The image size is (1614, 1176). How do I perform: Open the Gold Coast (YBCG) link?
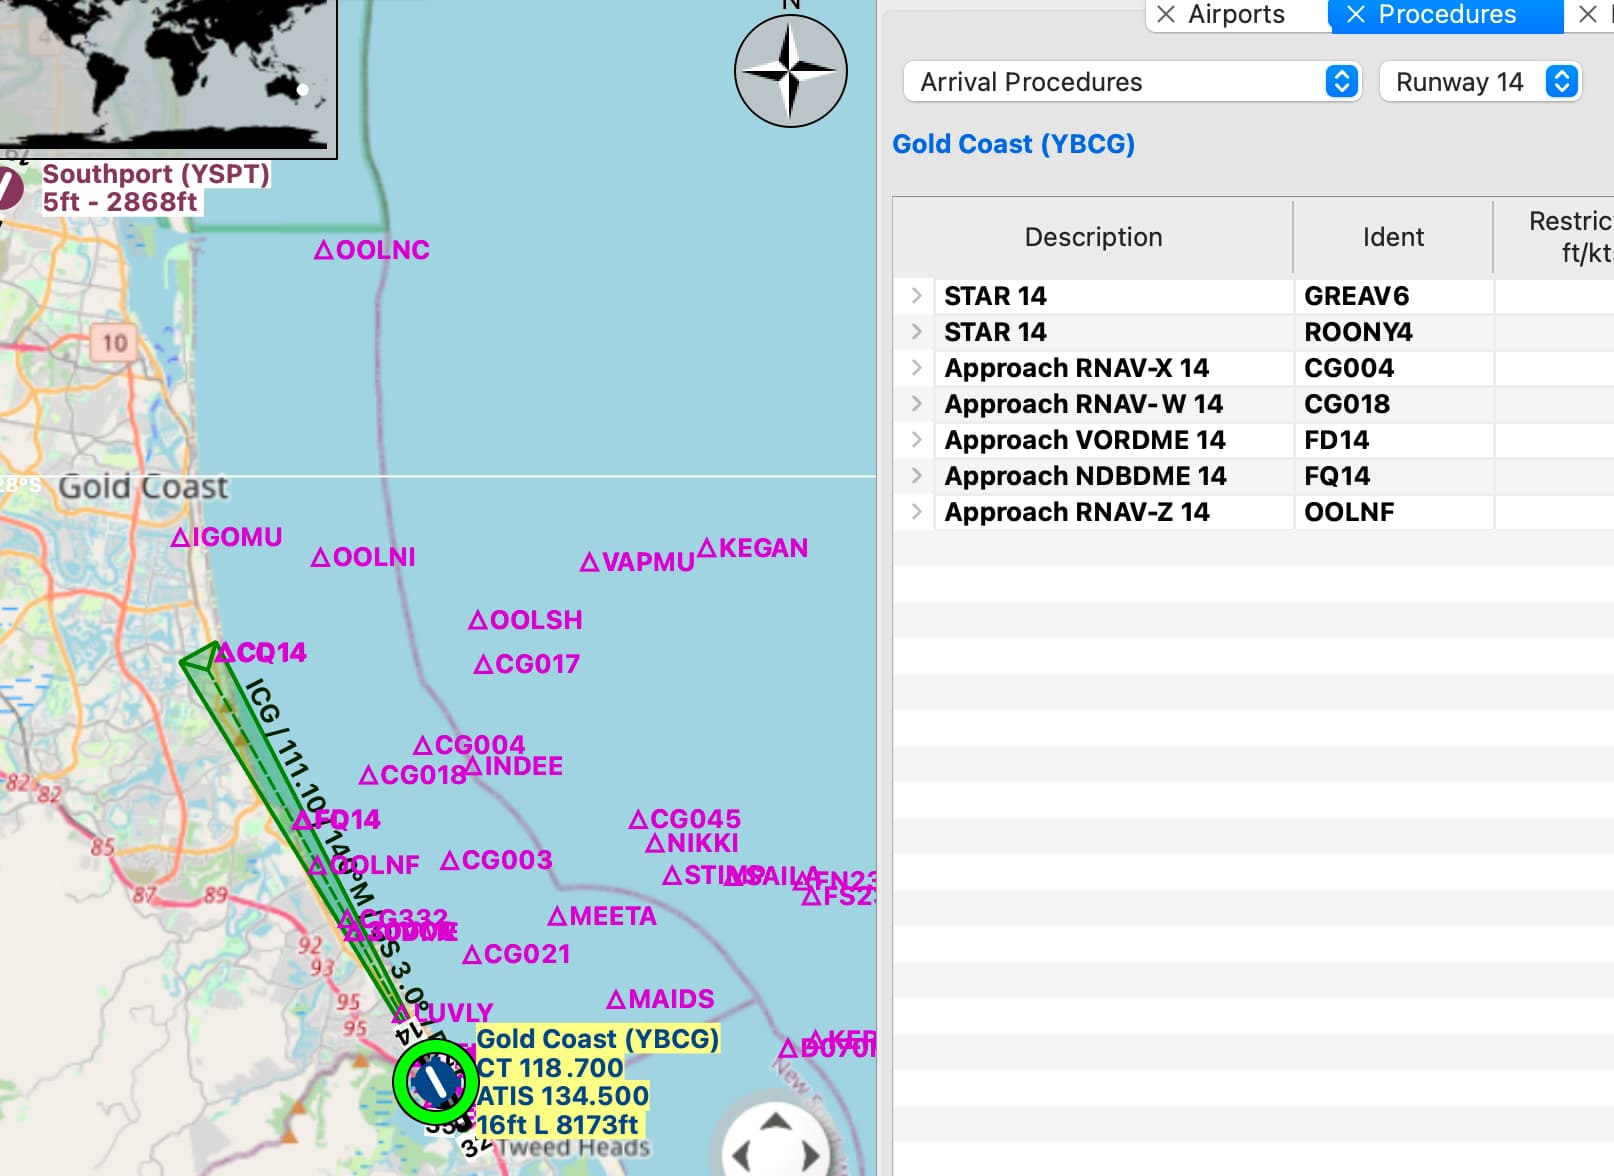(1013, 144)
